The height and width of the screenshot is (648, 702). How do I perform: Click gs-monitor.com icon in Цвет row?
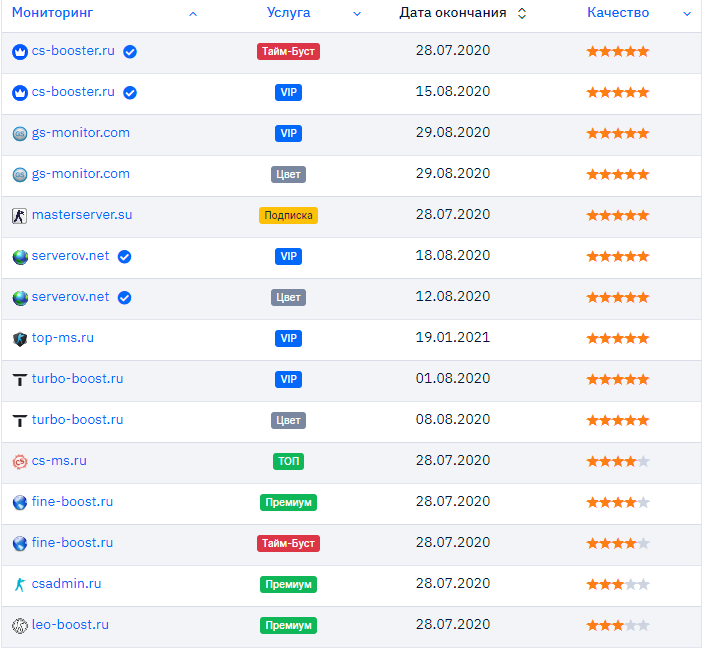click(x=20, y=174)
